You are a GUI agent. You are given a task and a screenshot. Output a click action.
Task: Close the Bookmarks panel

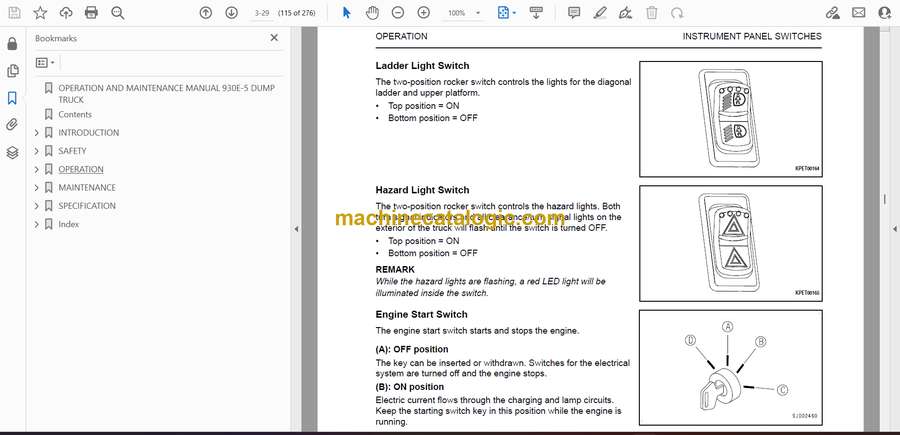(274, 38)
